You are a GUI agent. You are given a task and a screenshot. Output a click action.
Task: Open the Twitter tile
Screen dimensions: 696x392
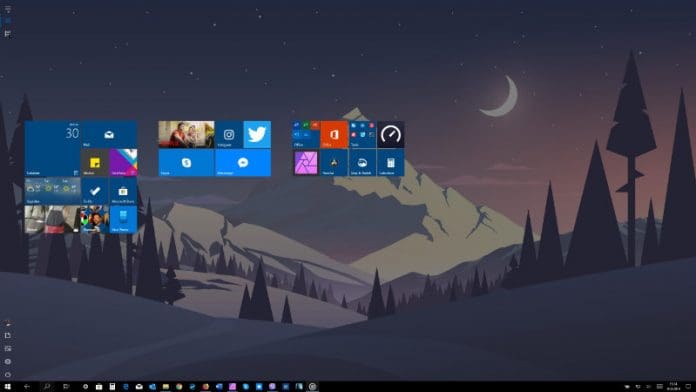(257, 135)
